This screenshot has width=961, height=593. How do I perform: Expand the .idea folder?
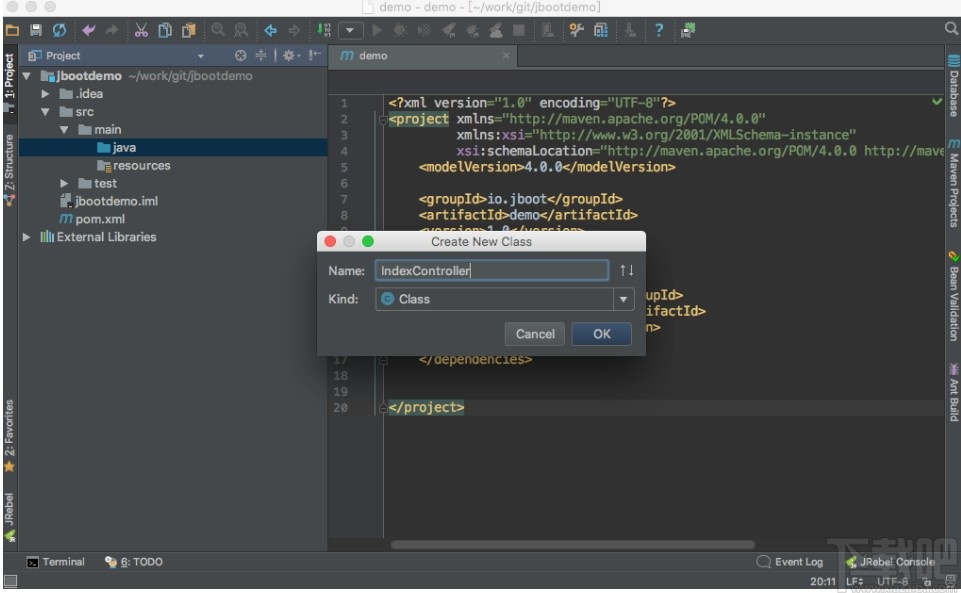[x=46, y=94]
